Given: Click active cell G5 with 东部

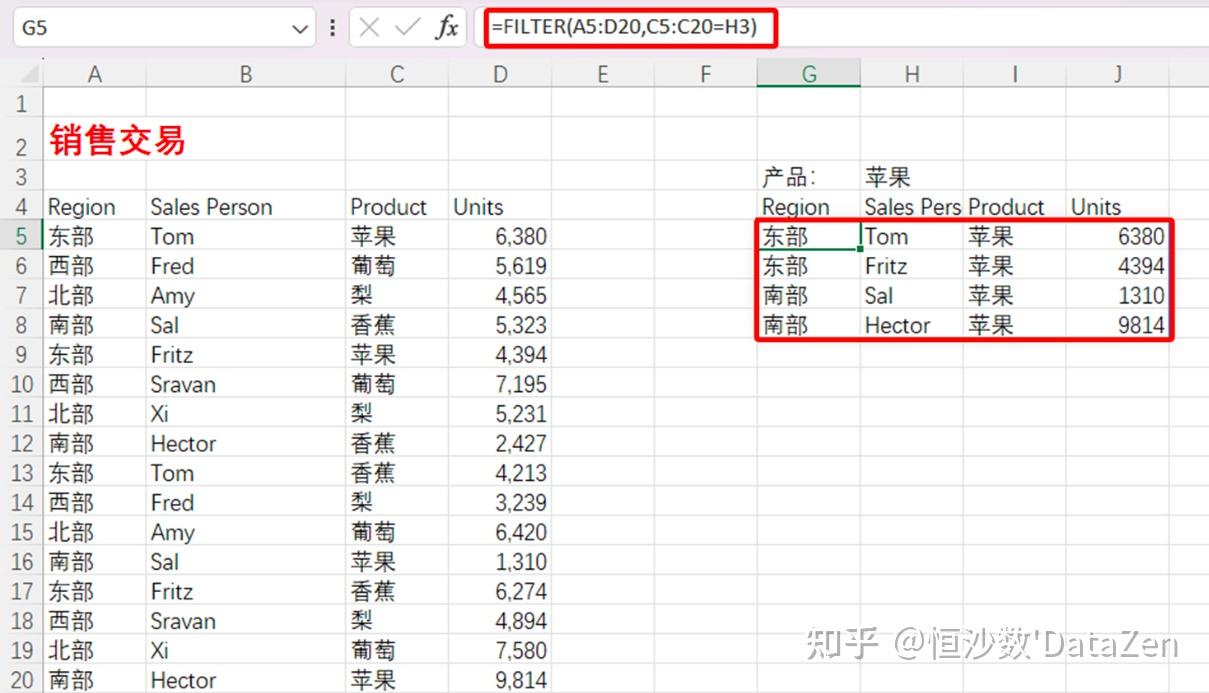Looking at the screenshot, I should point(808,237).
